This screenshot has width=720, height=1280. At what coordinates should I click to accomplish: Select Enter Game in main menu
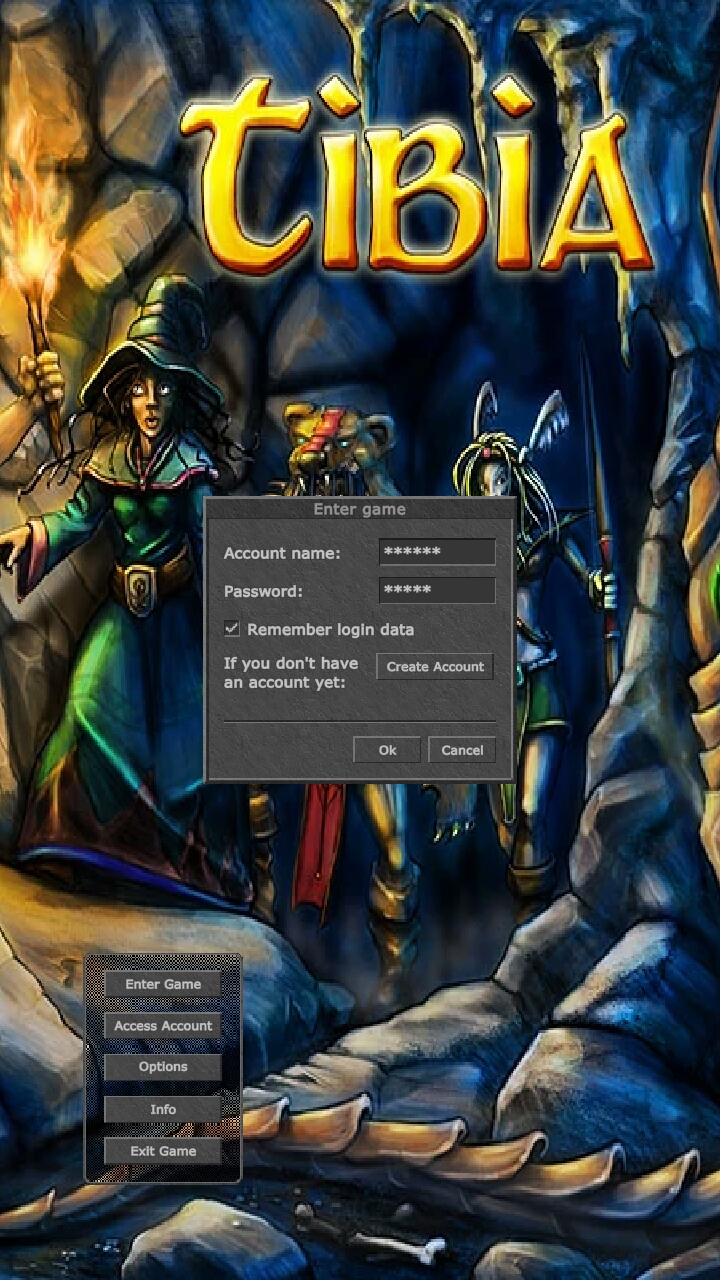click(163, 984)
